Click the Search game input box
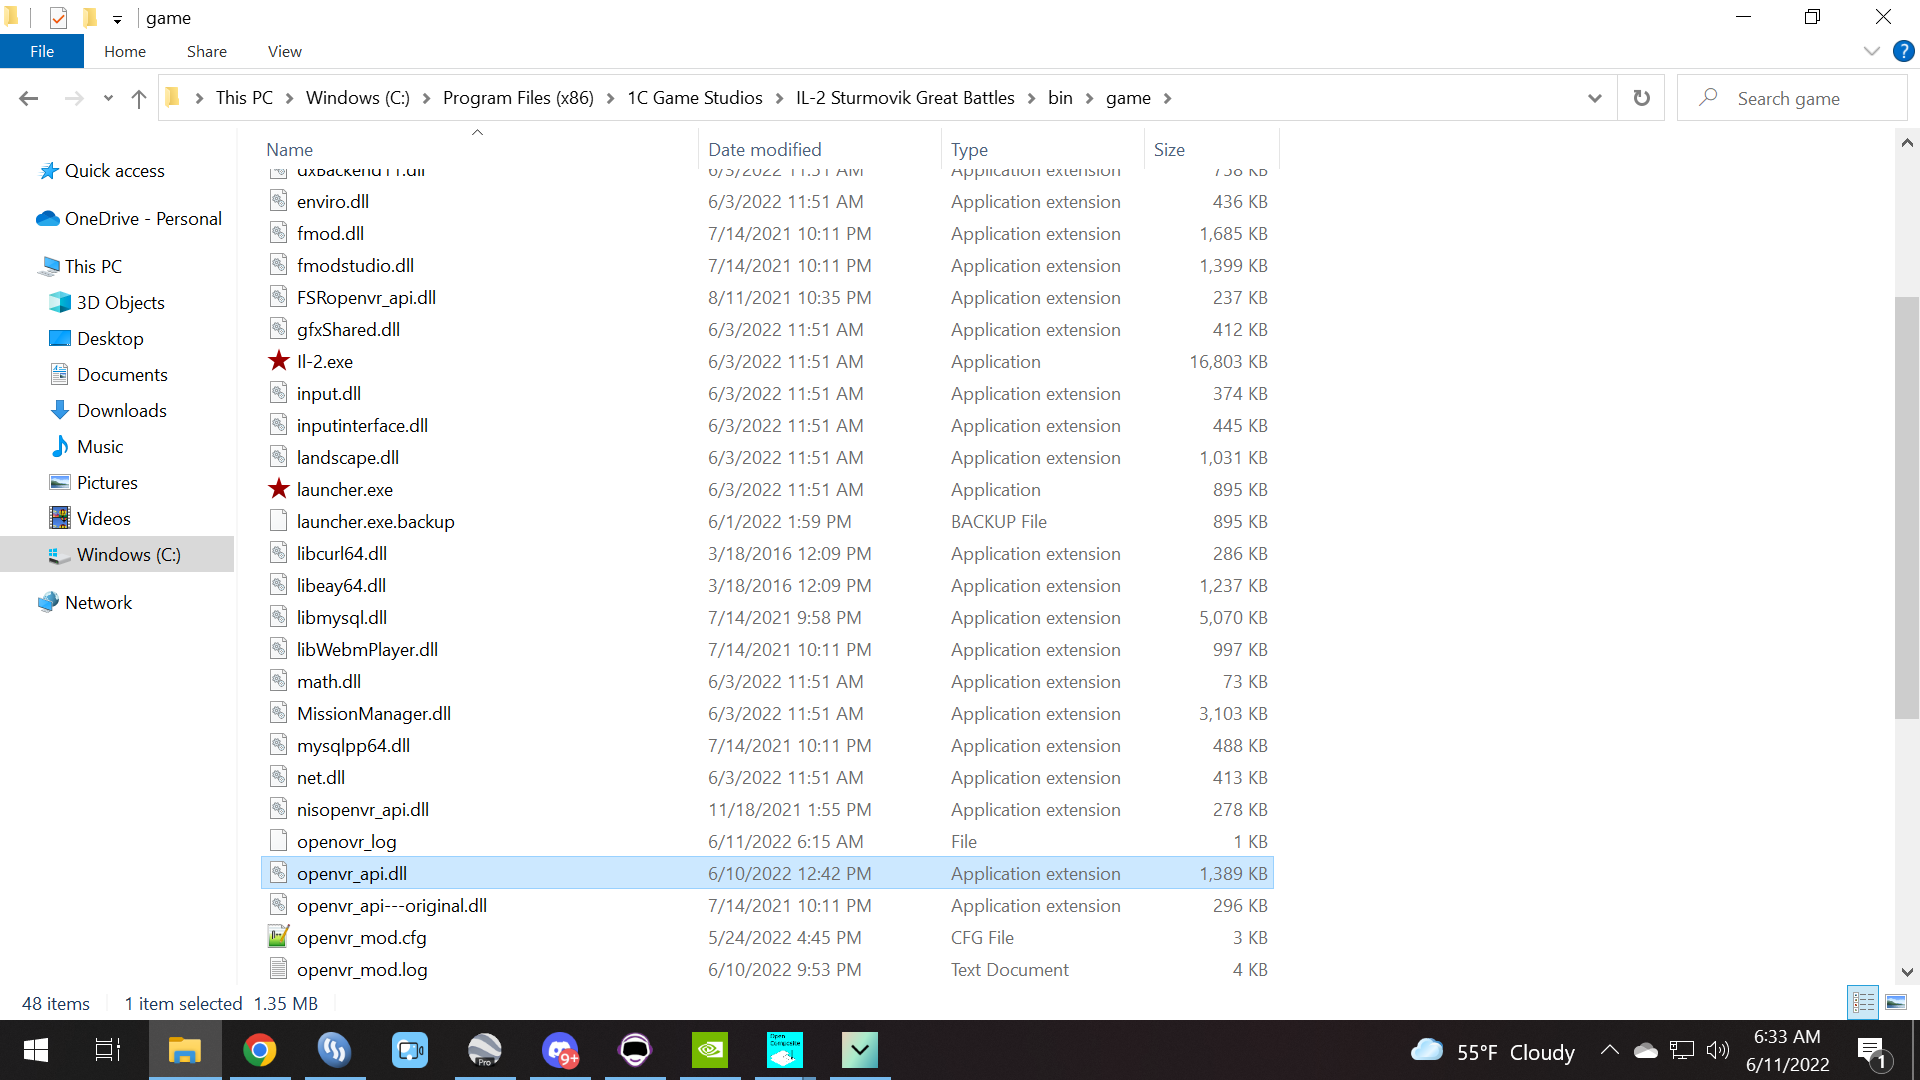 1792,98
